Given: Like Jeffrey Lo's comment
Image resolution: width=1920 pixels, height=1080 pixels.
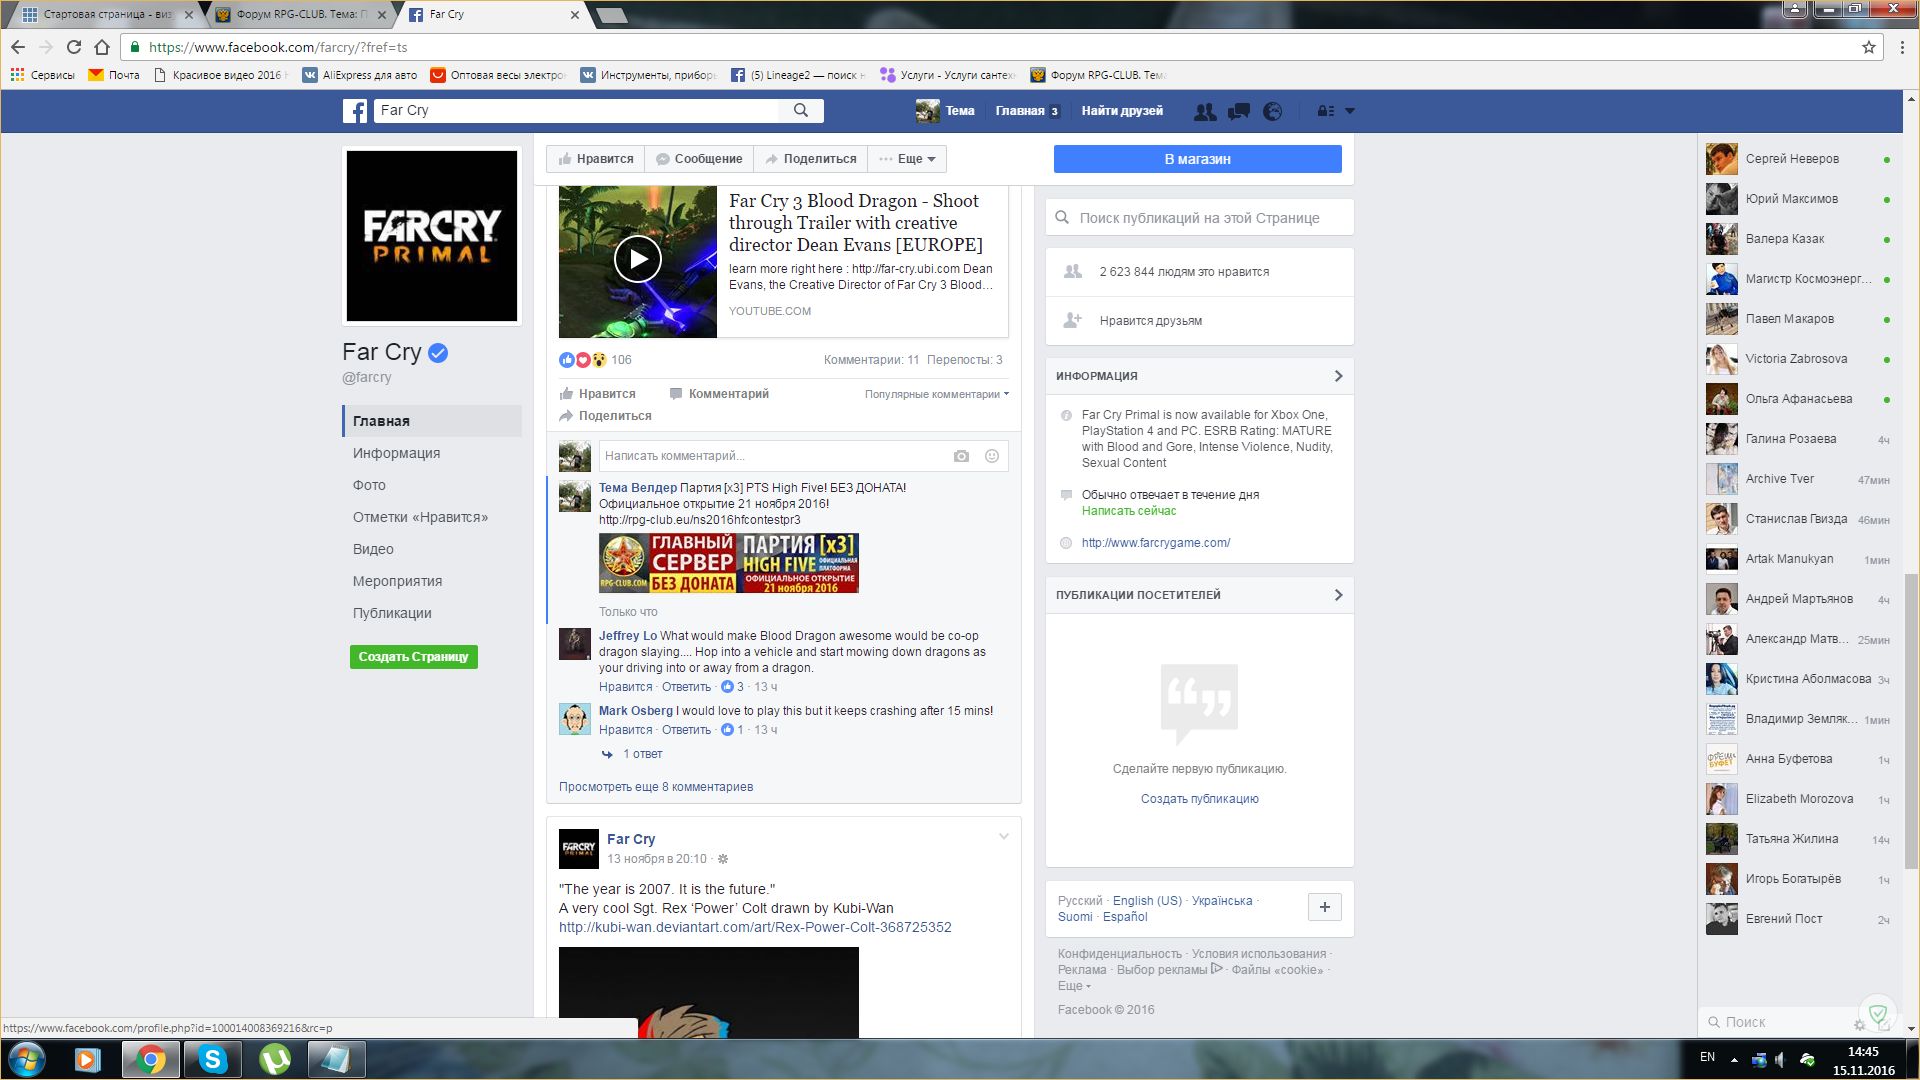Looking at the screenshot, I should click(x=625, y=687).
